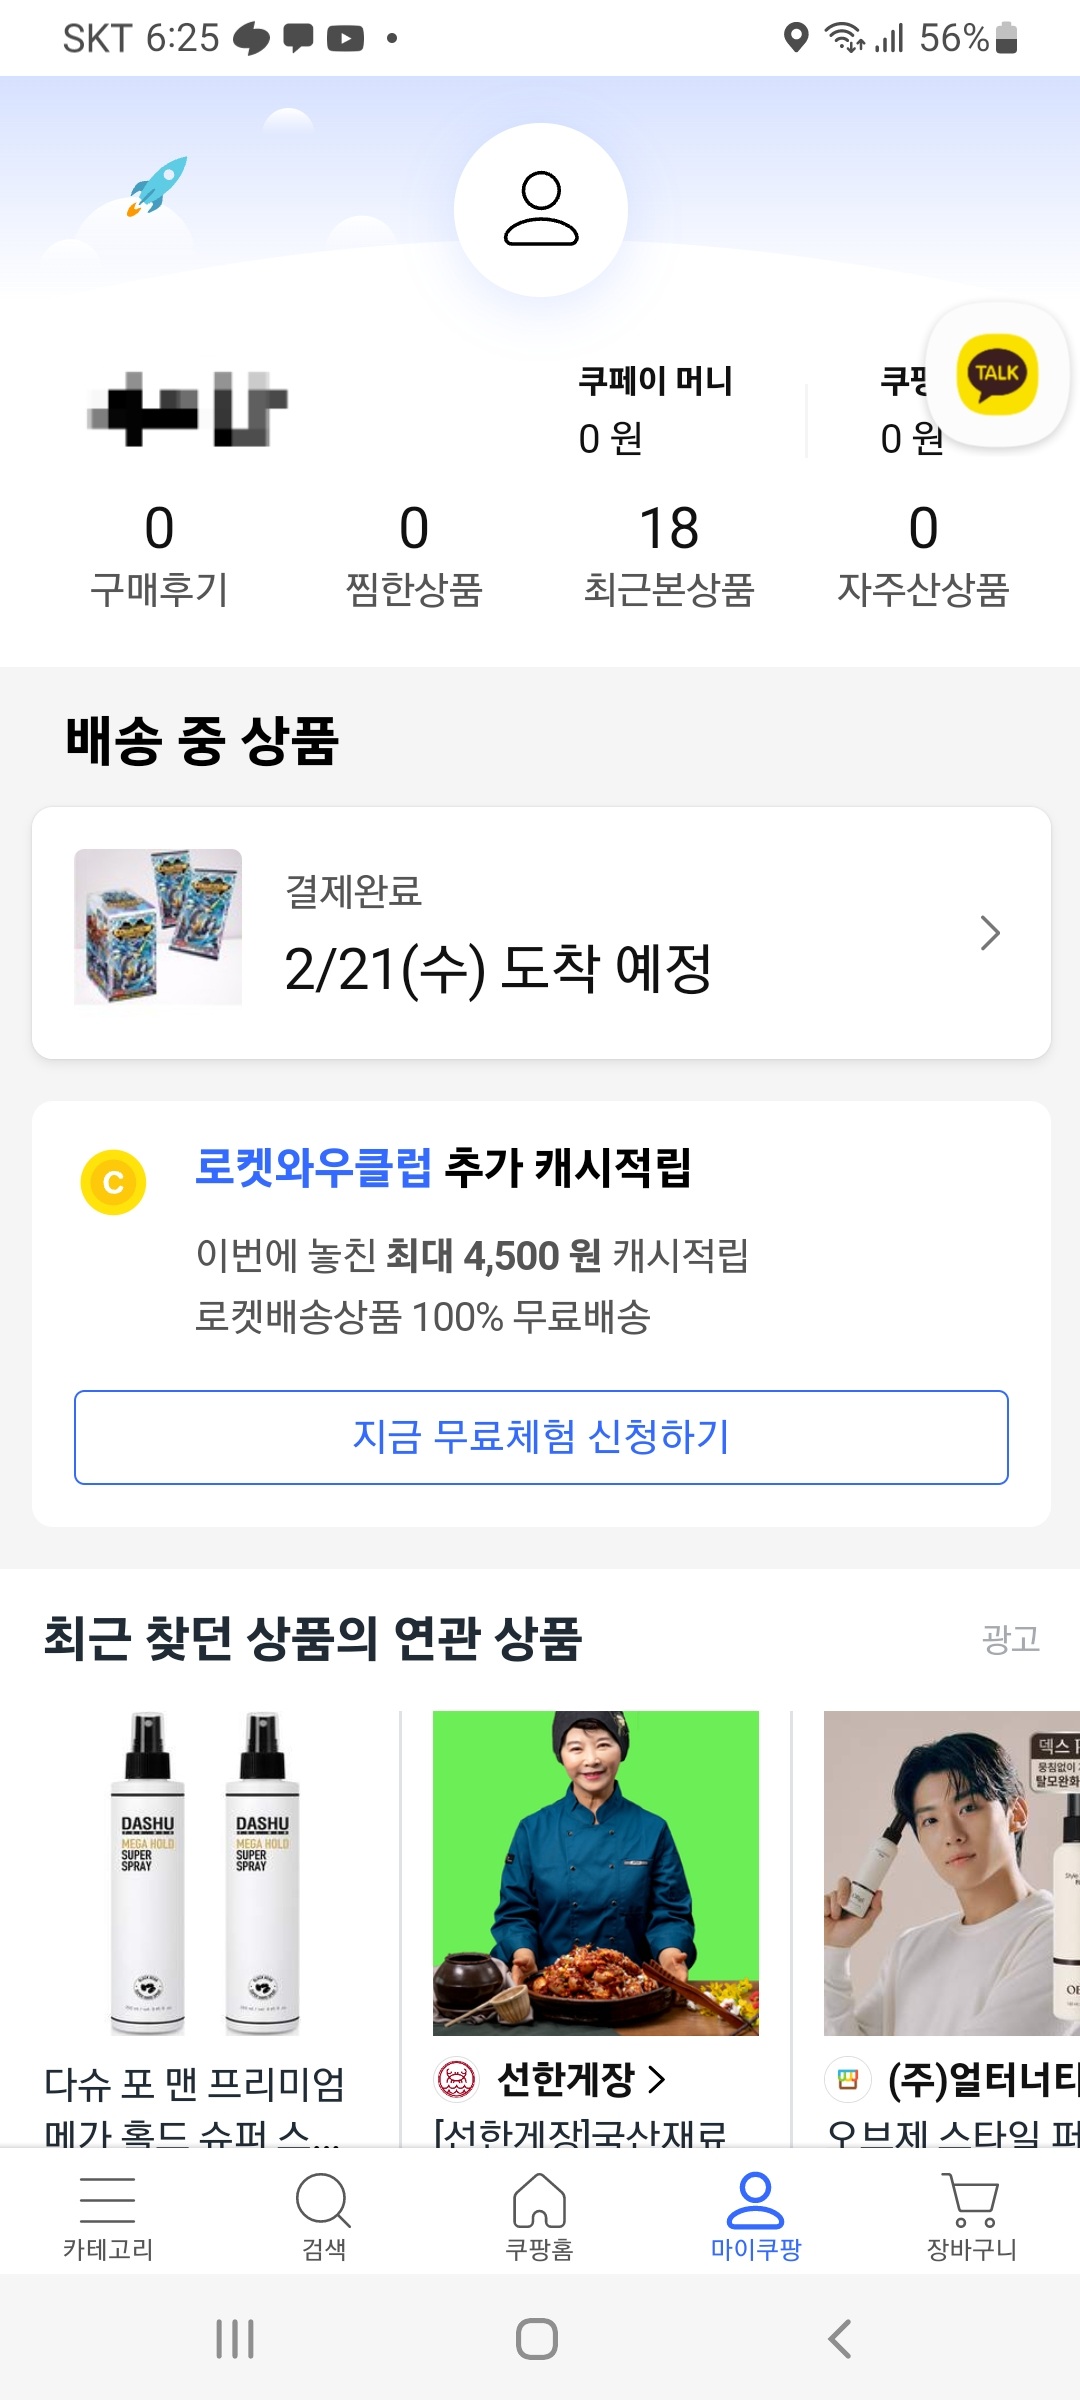1080x2400 pixels.
Task: Tap the profile avatar icon
Action: coord(541,210)
